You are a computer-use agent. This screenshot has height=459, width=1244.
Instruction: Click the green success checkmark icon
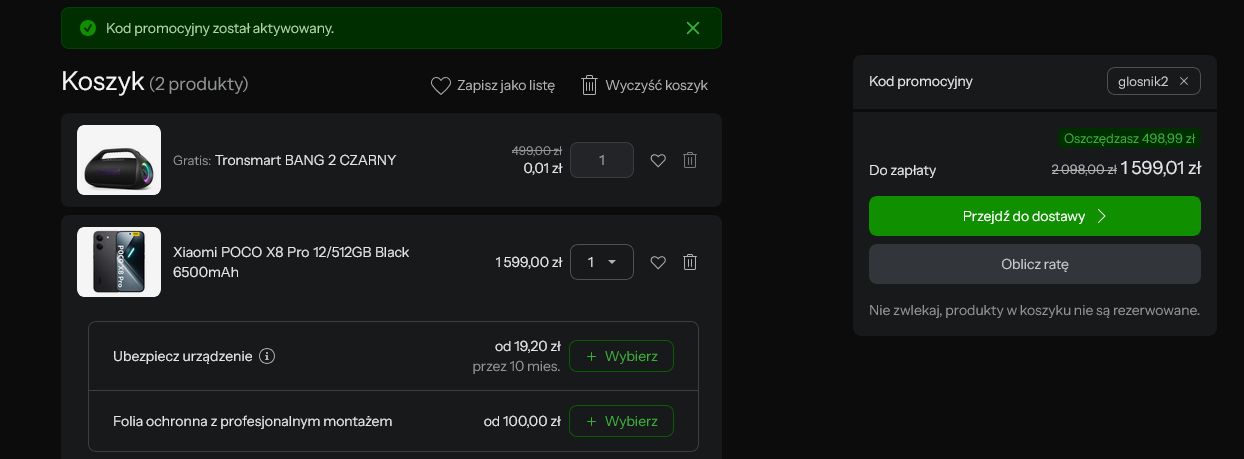(x=88, y=28)
